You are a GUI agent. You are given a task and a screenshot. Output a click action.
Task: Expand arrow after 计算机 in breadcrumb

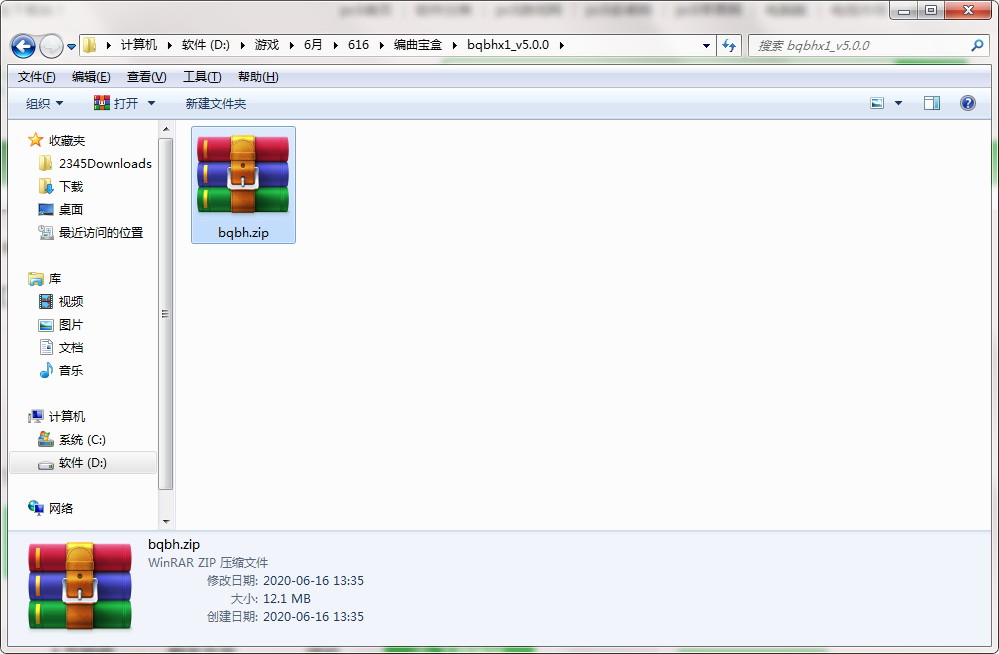click(169, 45)
